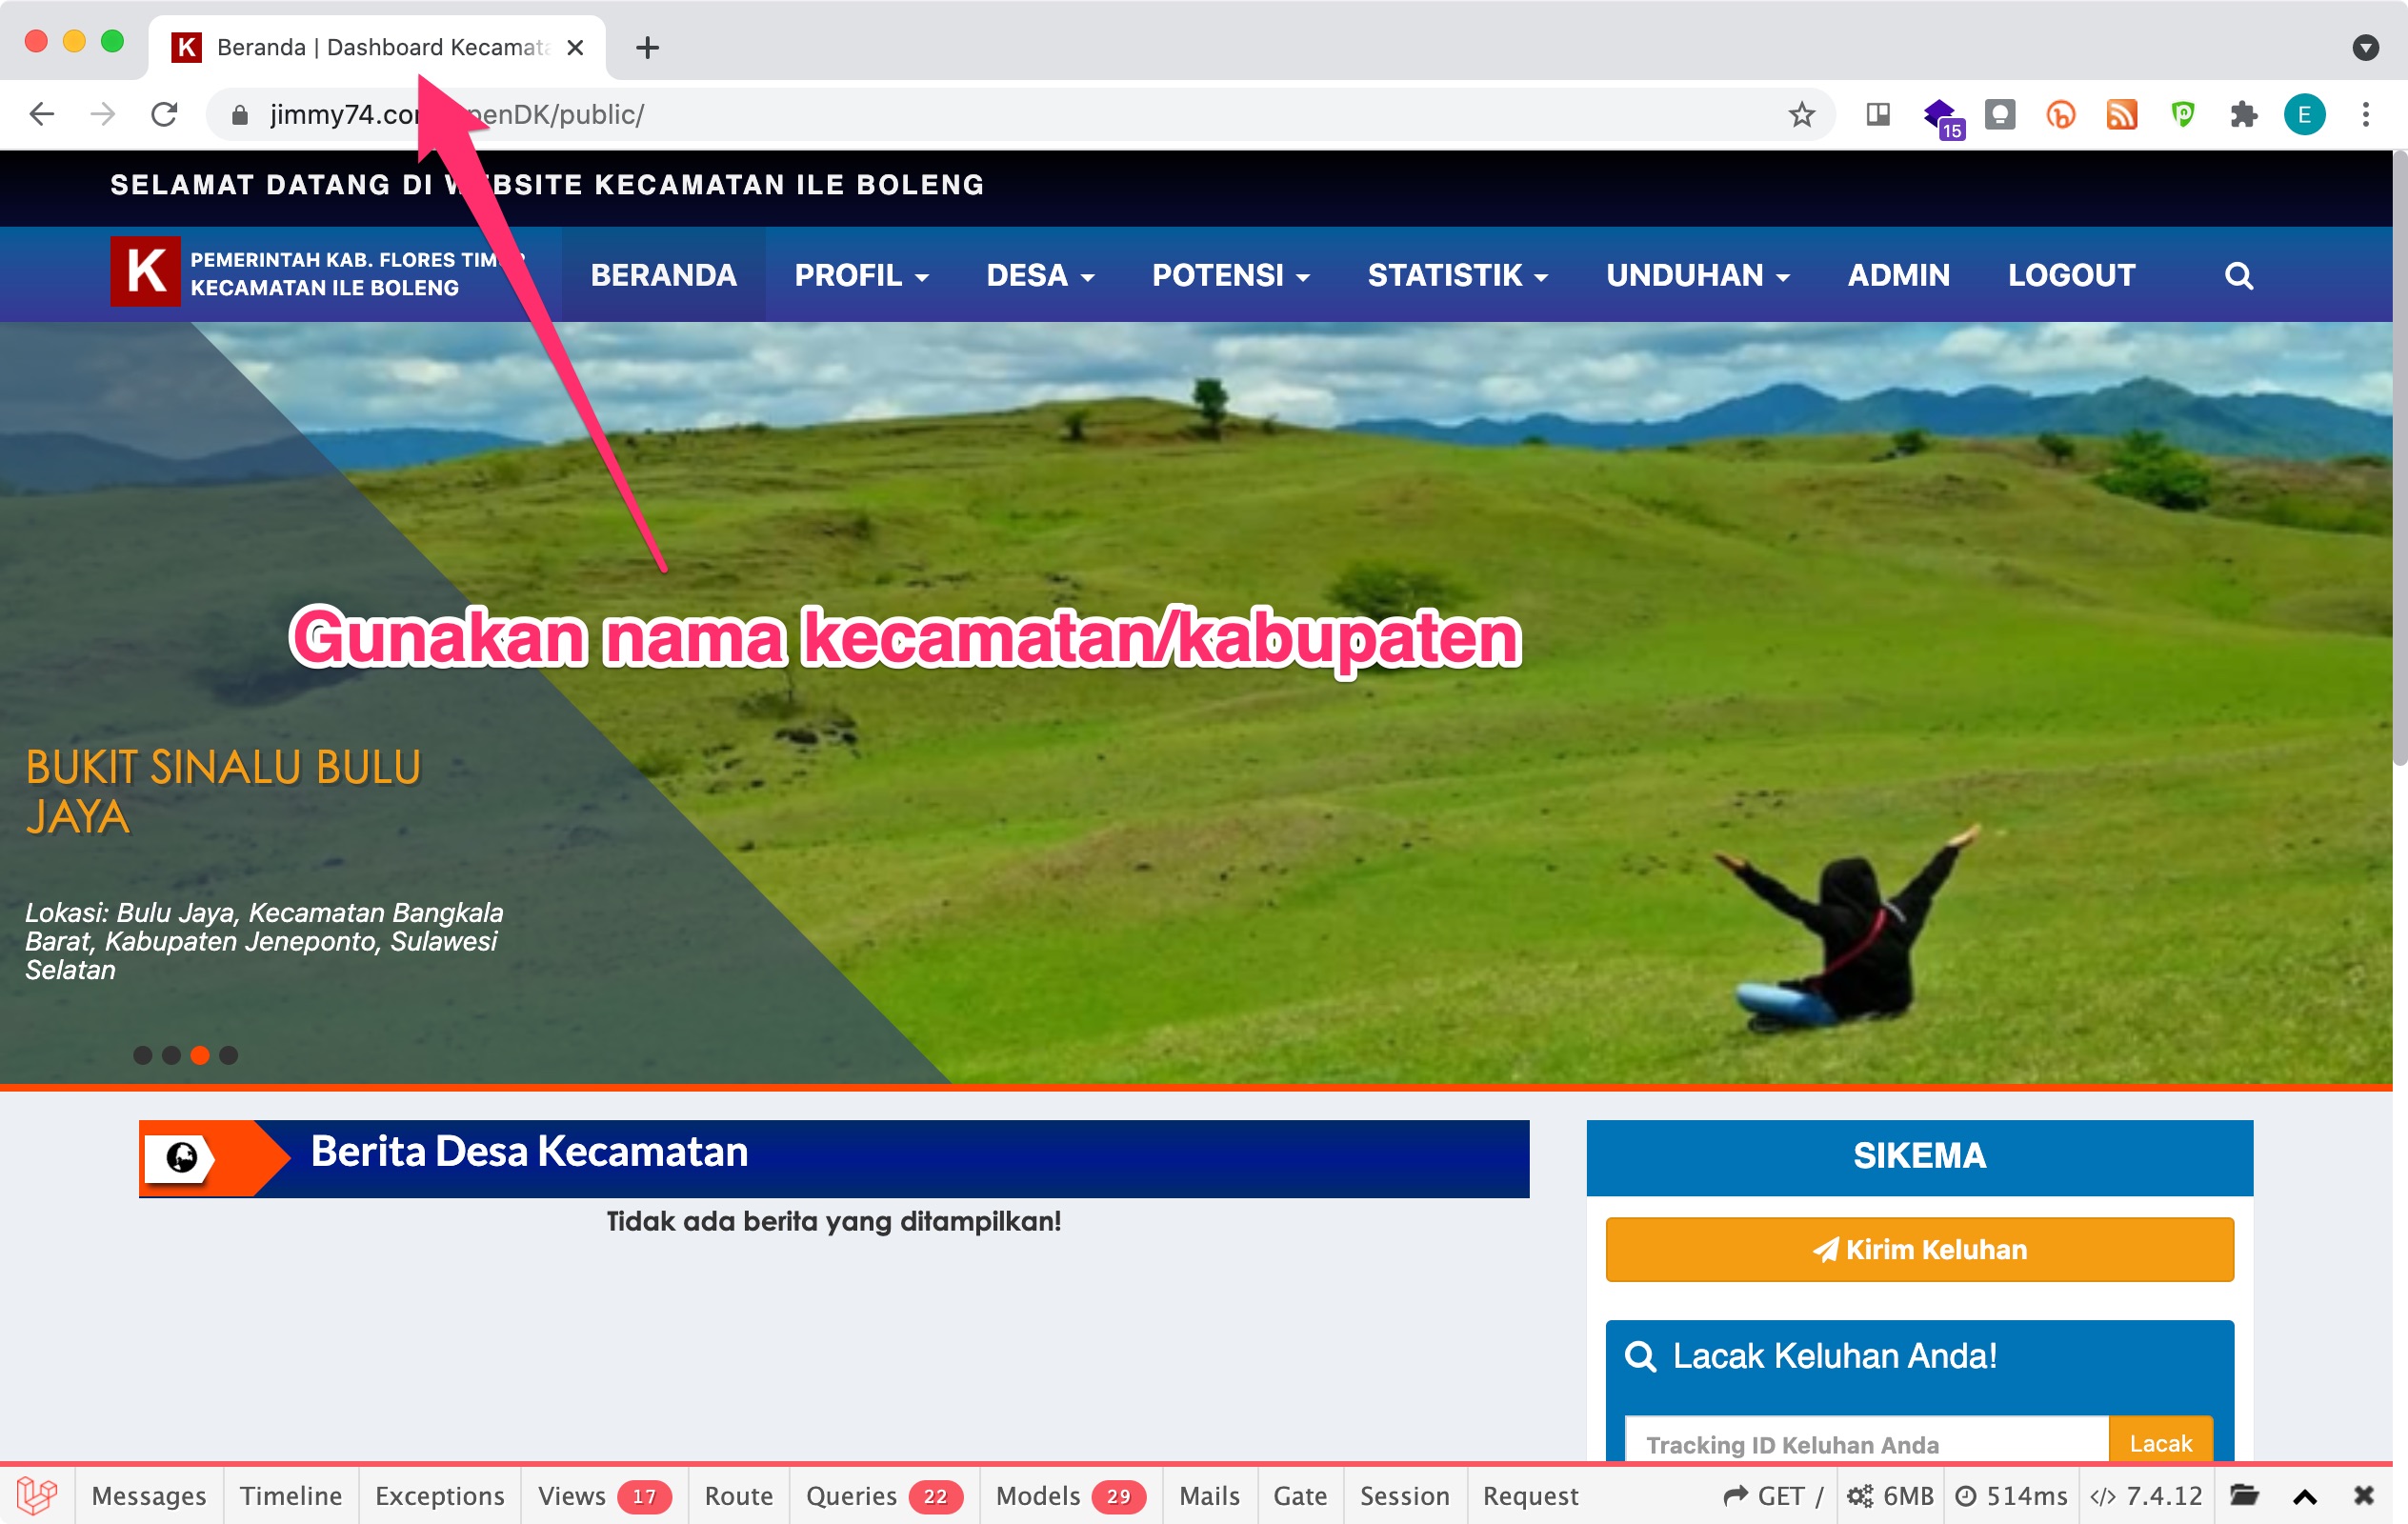2408x1524 pixels.
Task: Click the folder icon in the debugbar
Action: pyautogui.click(x=2244, y=1496)
